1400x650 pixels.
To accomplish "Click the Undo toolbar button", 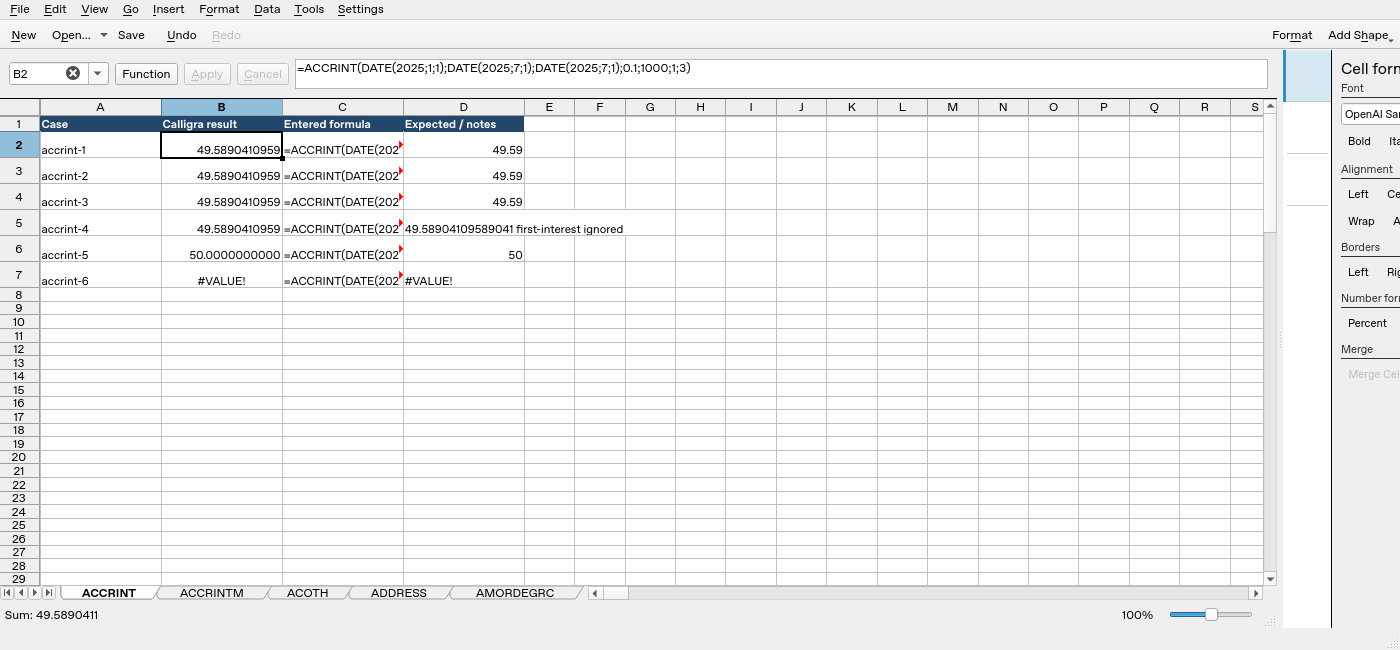I will 181,35.
